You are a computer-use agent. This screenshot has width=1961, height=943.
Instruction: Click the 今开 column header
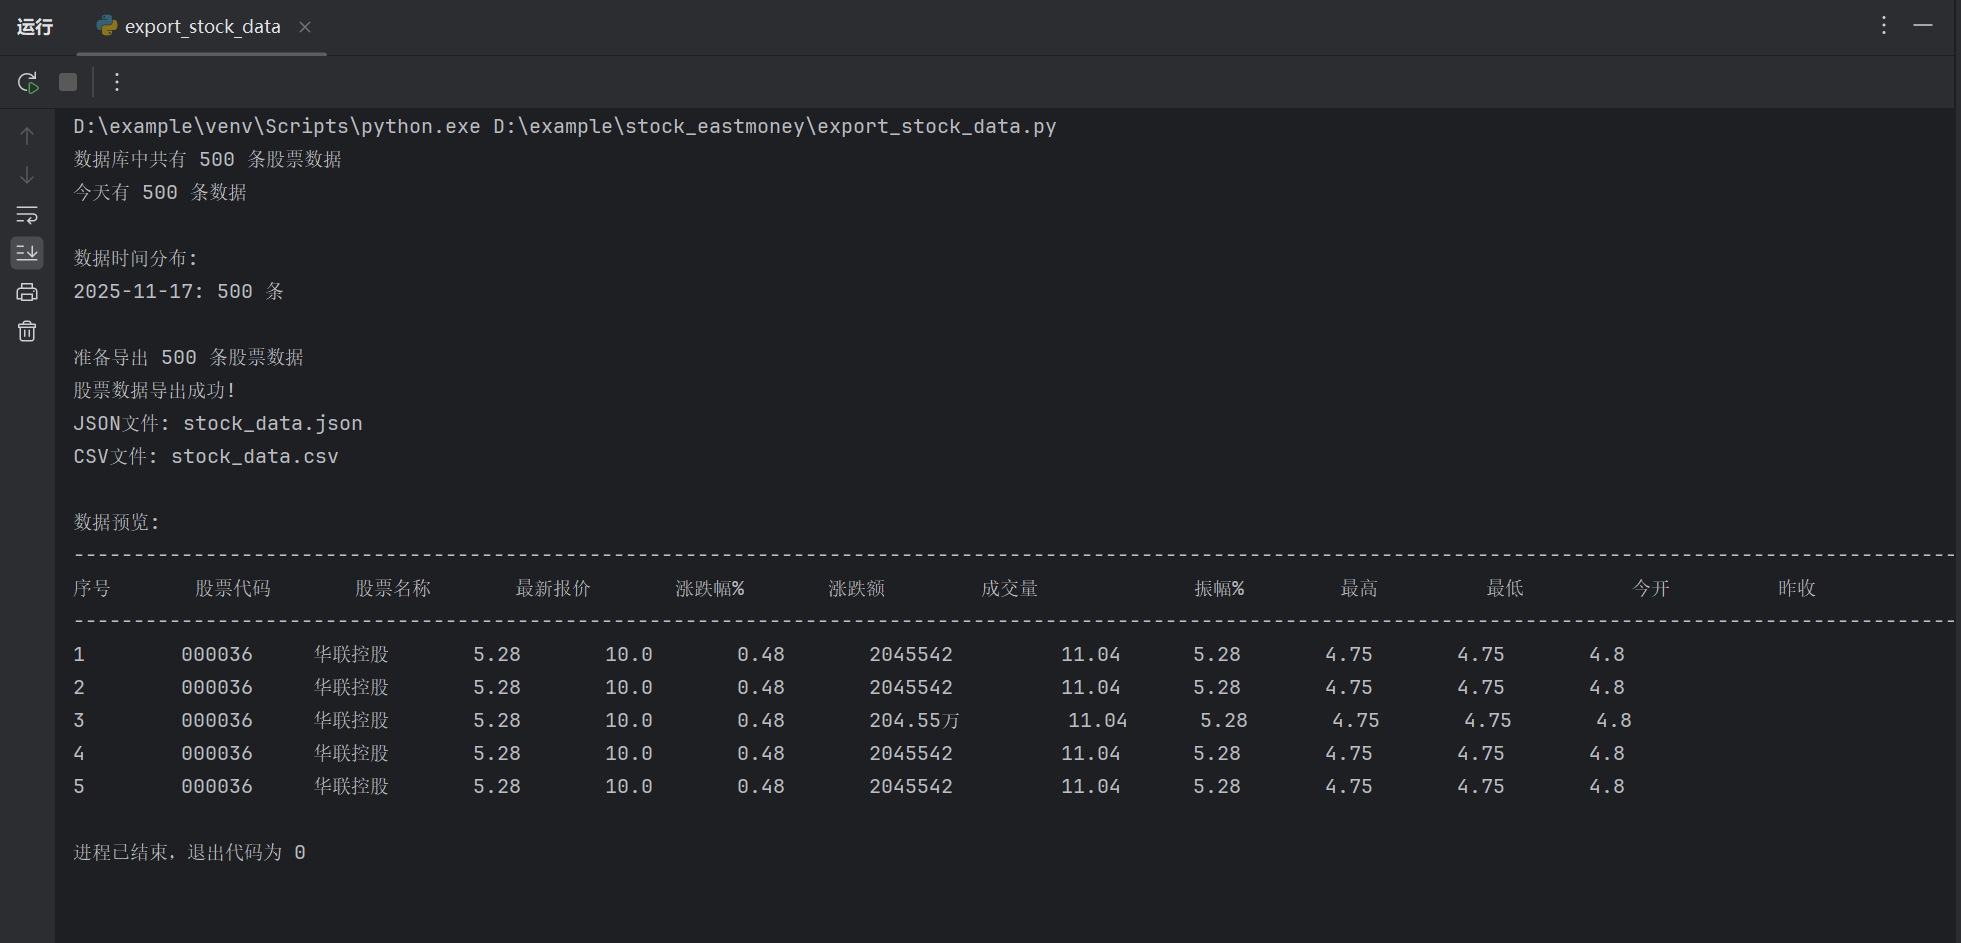[1651, 588]
